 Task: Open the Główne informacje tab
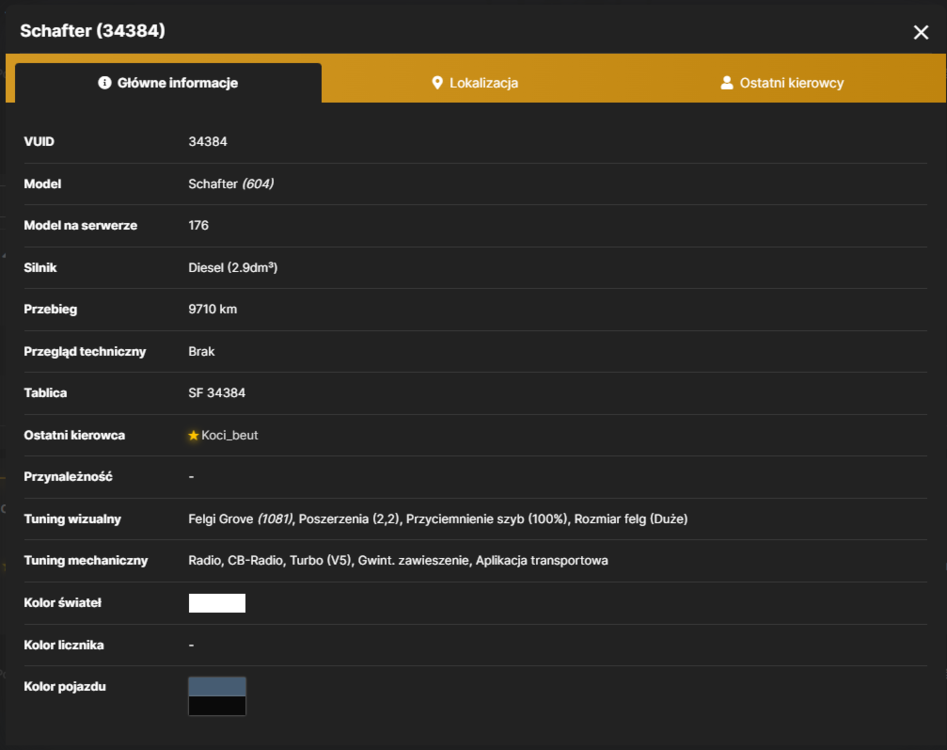tap(168, 83)
